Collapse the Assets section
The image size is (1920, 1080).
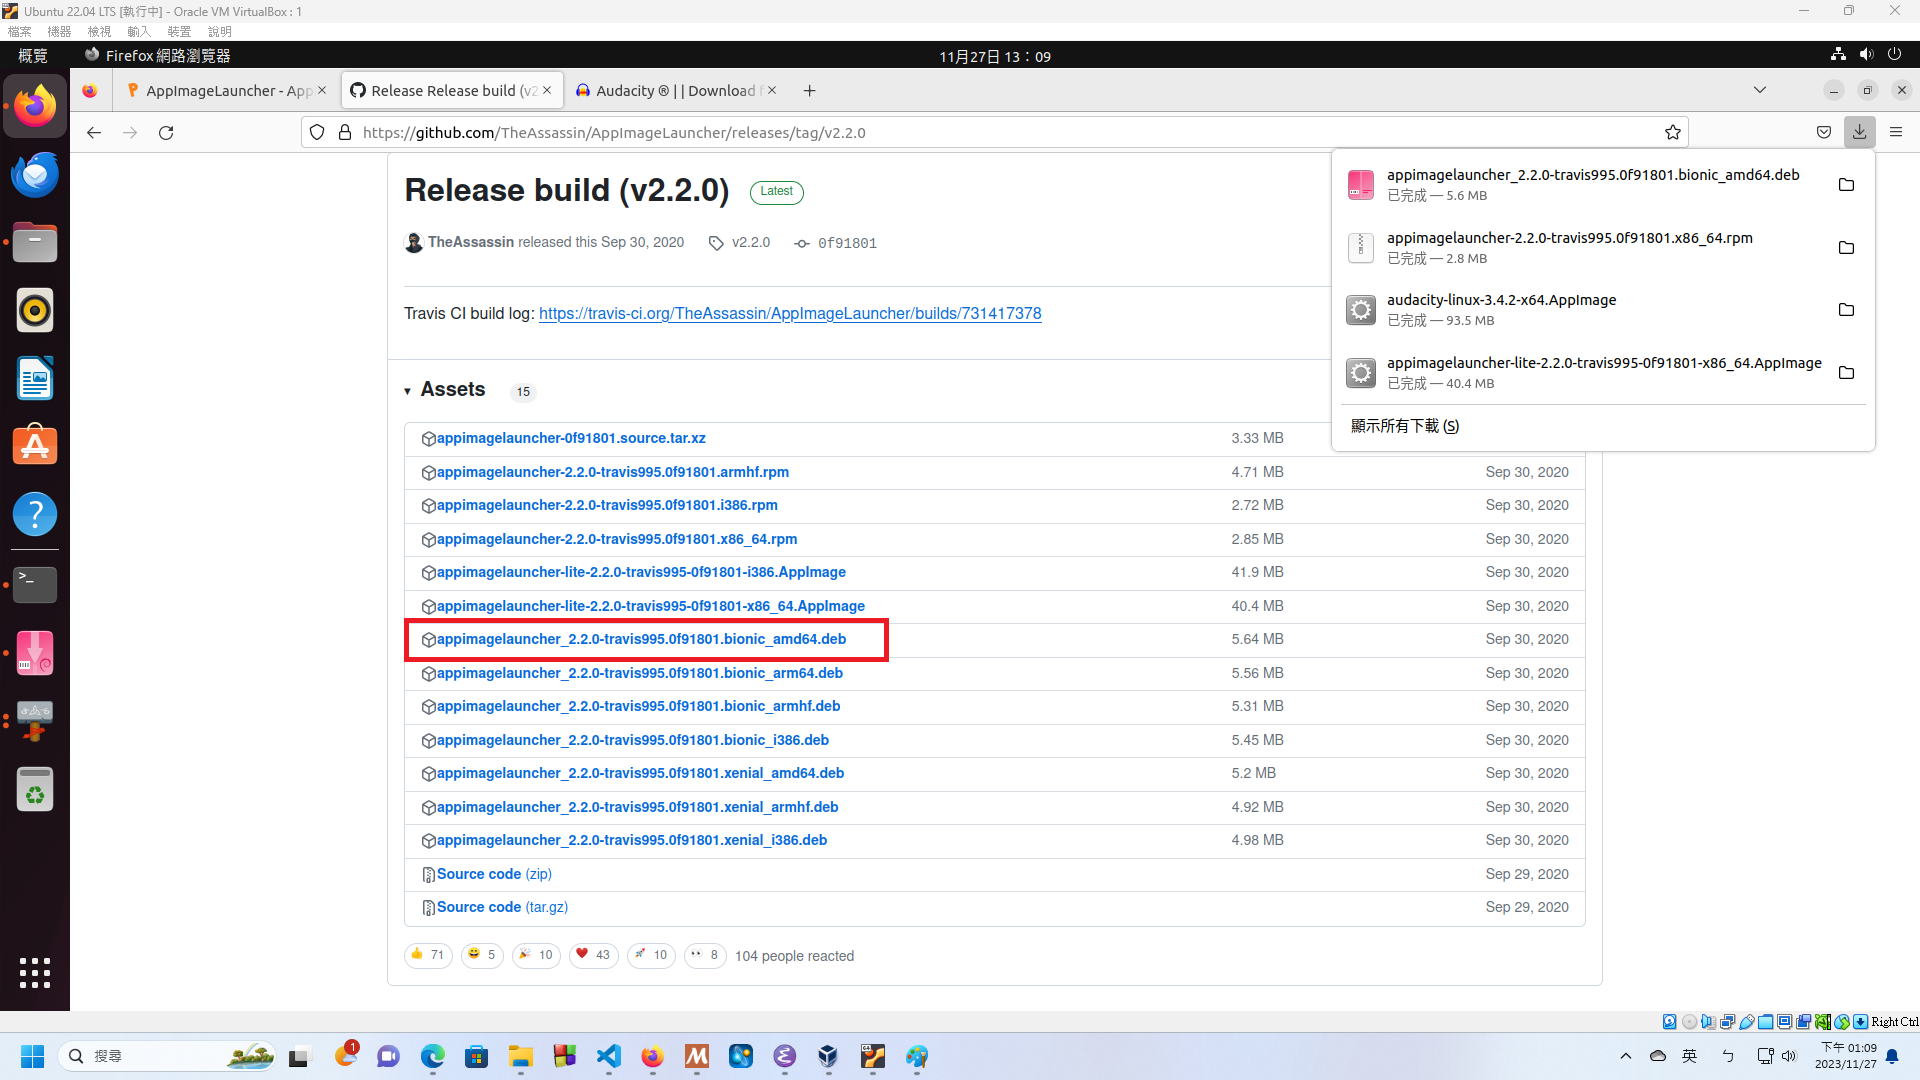[408, 390]
